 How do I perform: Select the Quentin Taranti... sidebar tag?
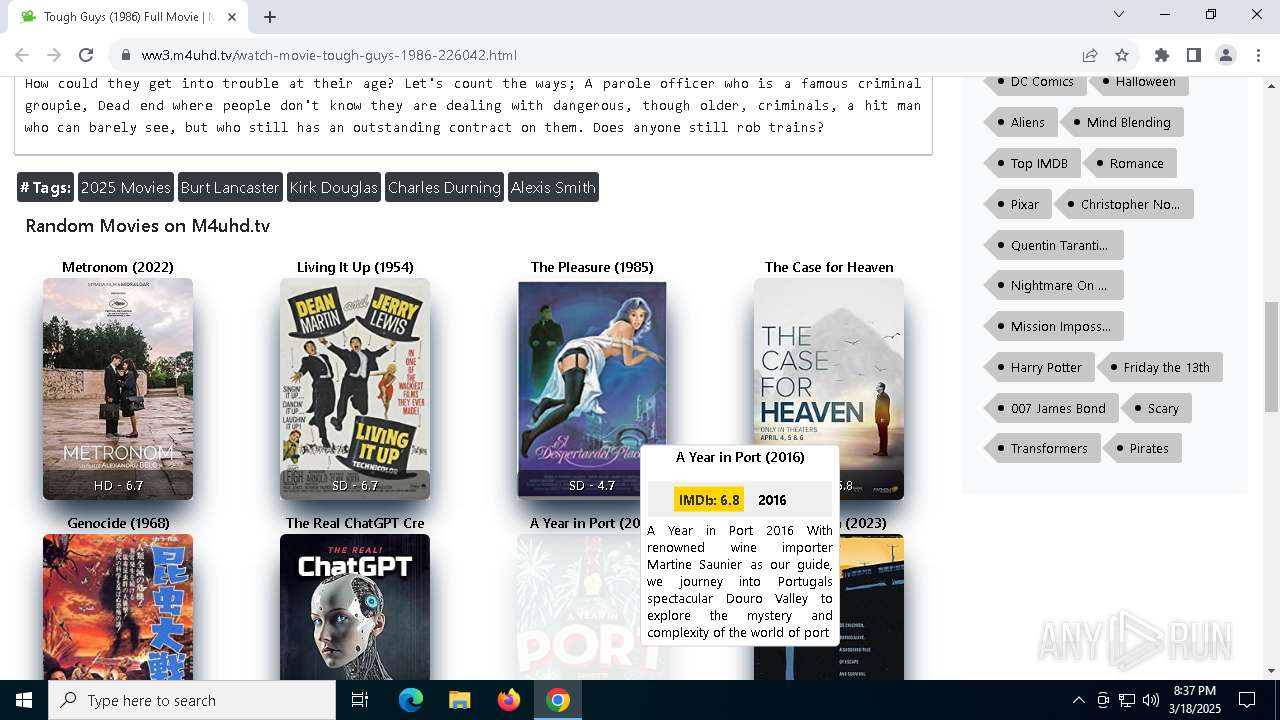1054,245
